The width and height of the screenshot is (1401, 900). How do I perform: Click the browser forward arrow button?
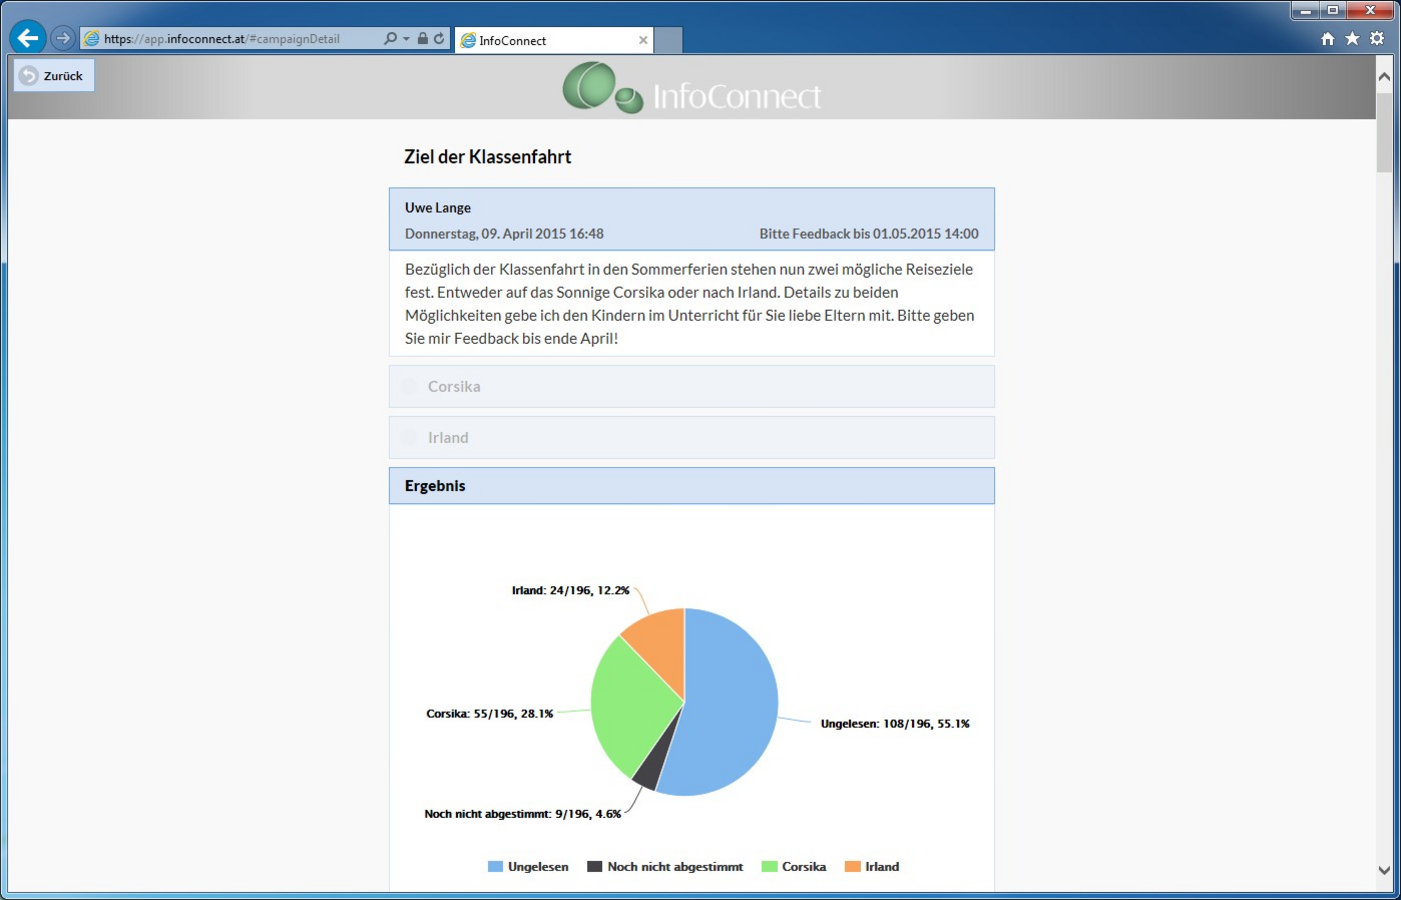(63, 38)
